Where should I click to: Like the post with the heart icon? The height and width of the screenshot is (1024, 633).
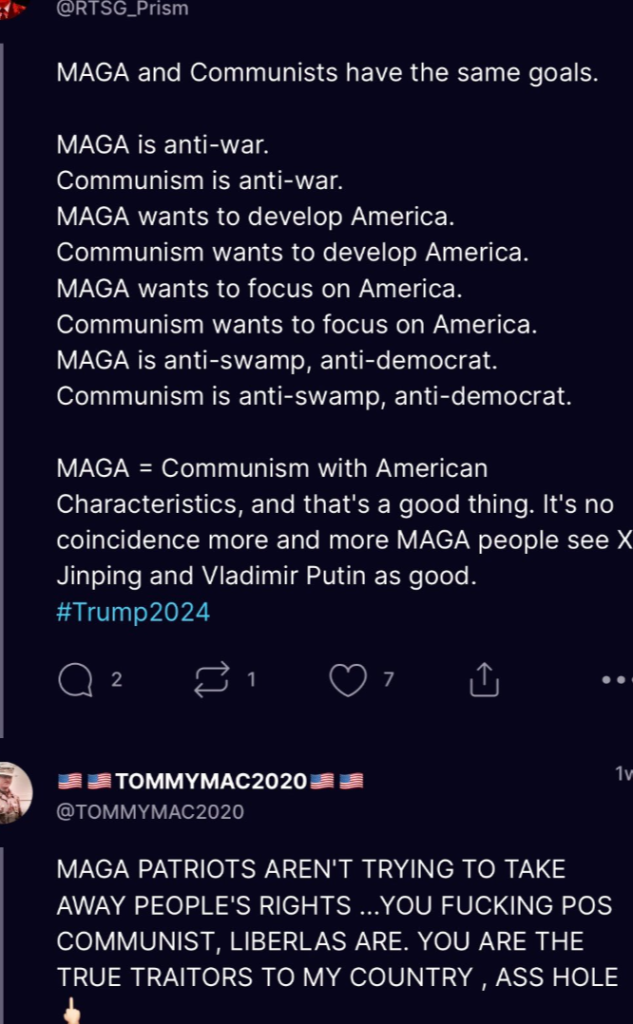click(347, 681)
